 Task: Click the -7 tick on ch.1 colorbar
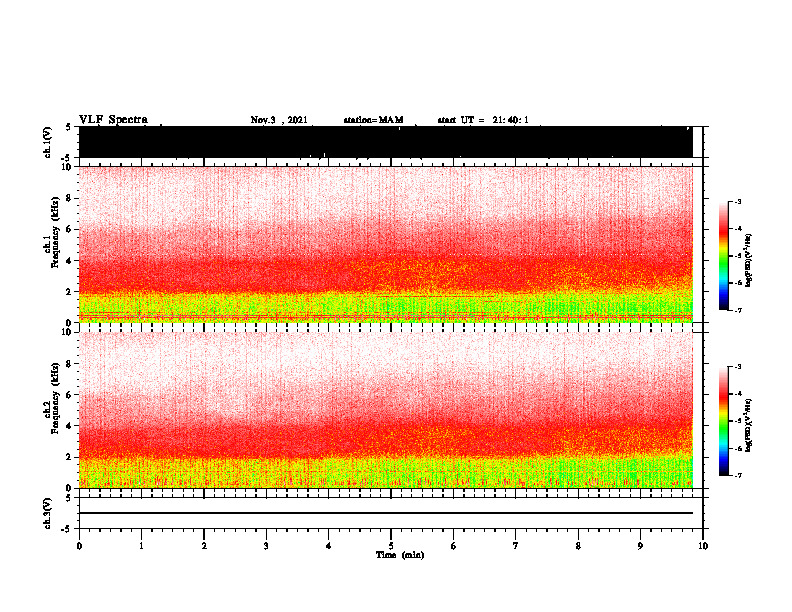[738, 310]
